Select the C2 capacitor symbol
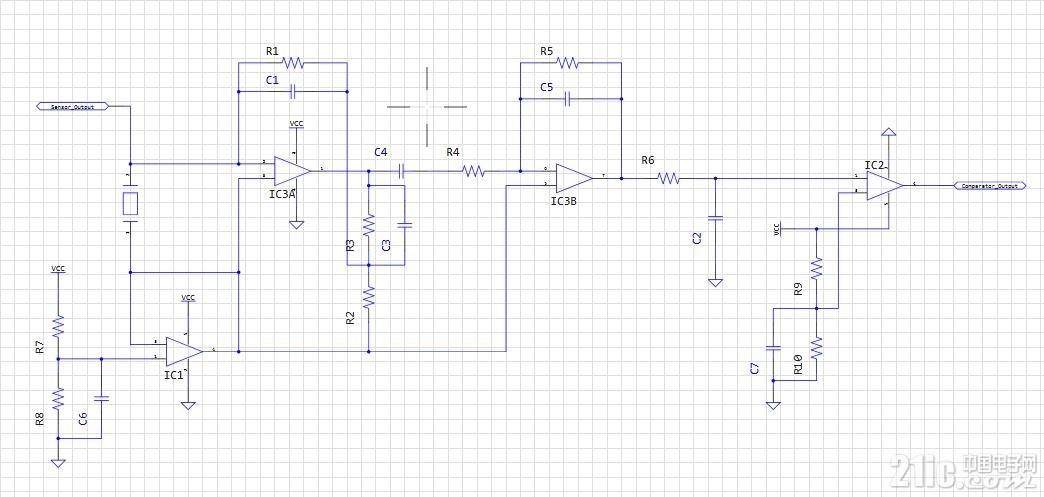Viewport: 1044px width, 497px height. (x=715, y=218)
